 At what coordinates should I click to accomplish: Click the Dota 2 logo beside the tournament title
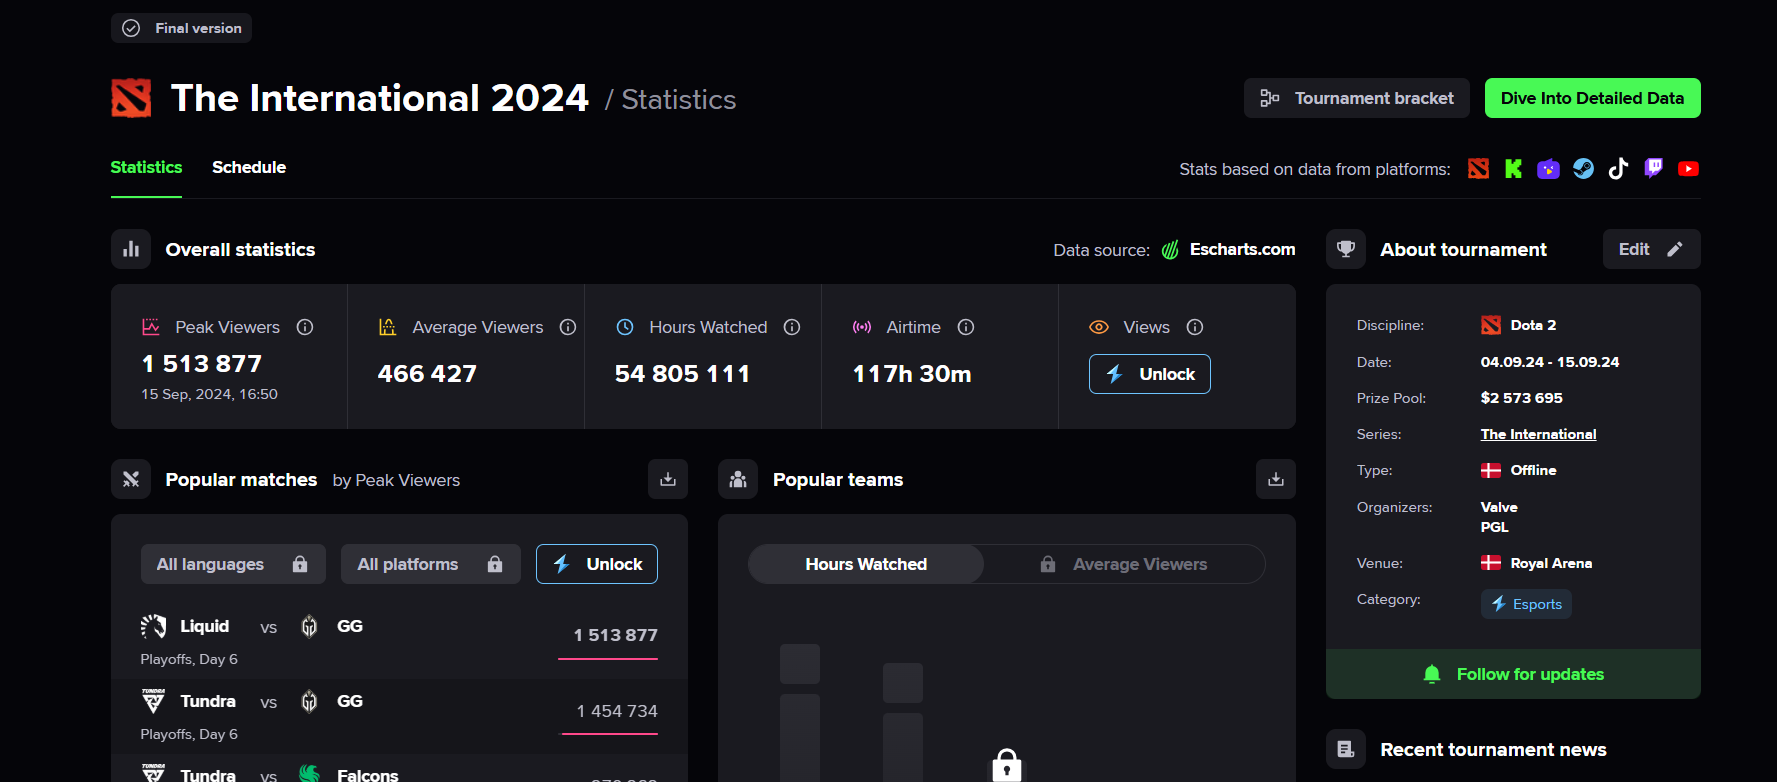tap(131, 98)
